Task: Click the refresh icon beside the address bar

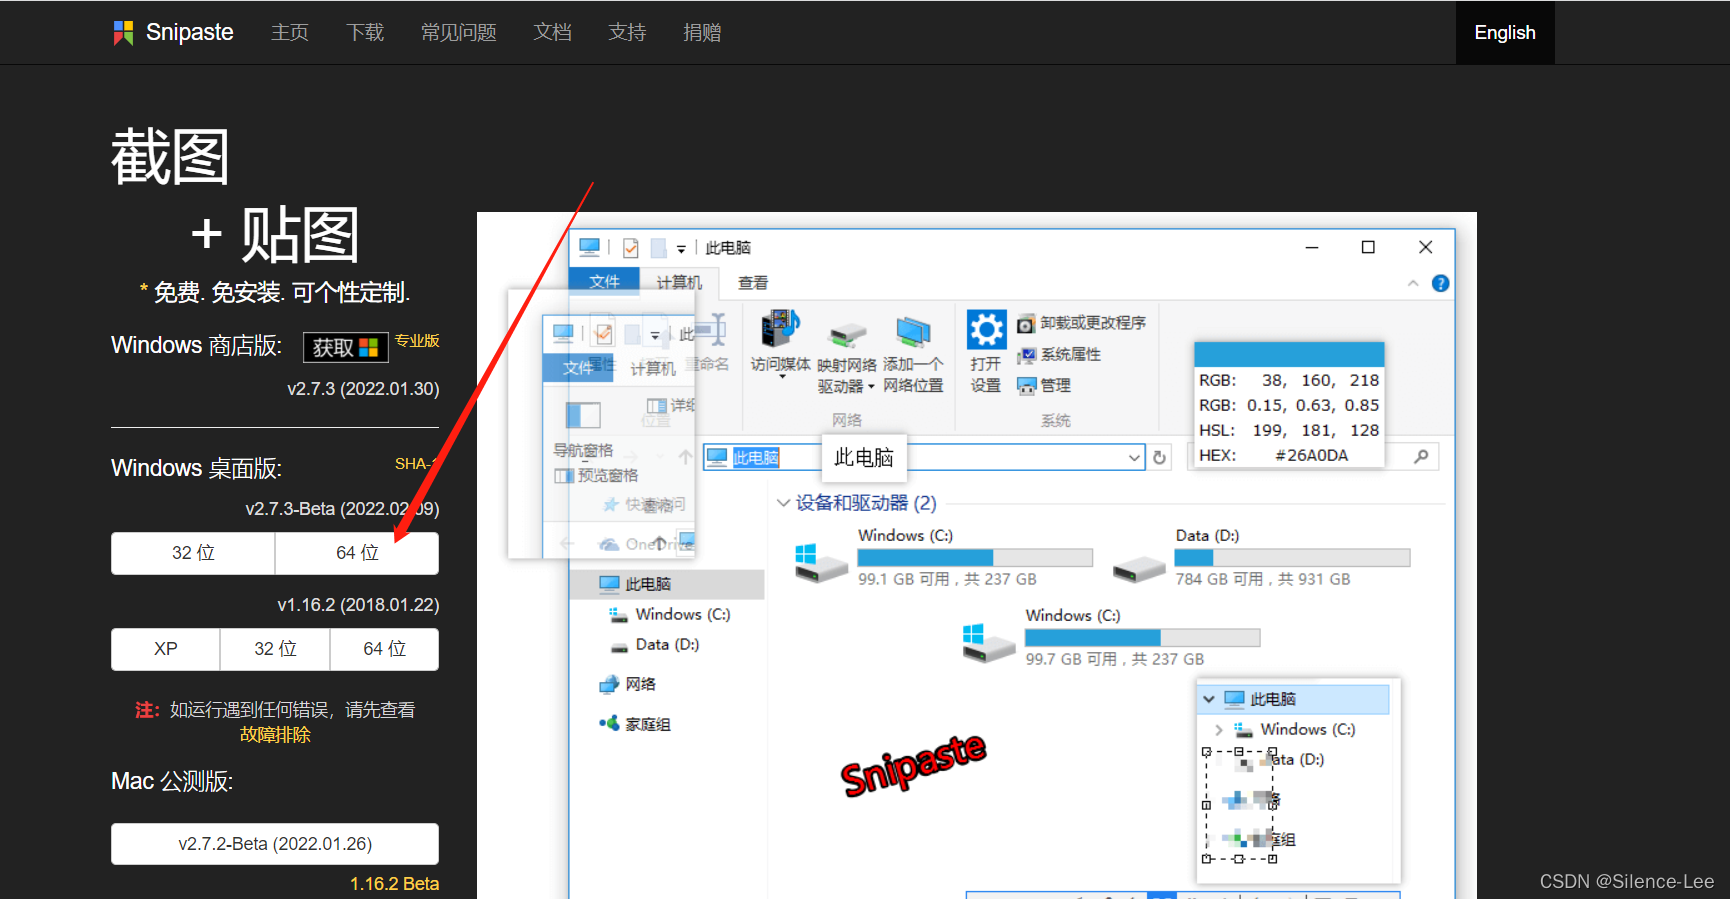Action: 1159,458
